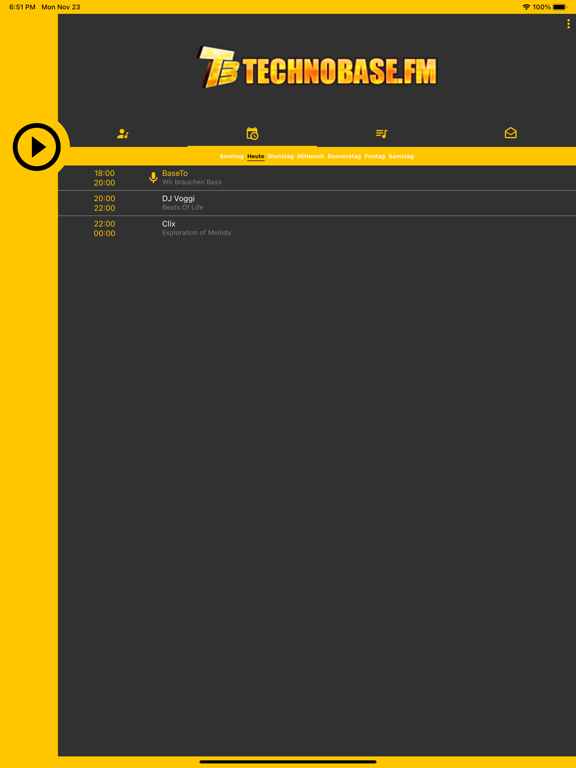Switch schedule to Dienstag
576x768 pixels.
tap(281, 156)
